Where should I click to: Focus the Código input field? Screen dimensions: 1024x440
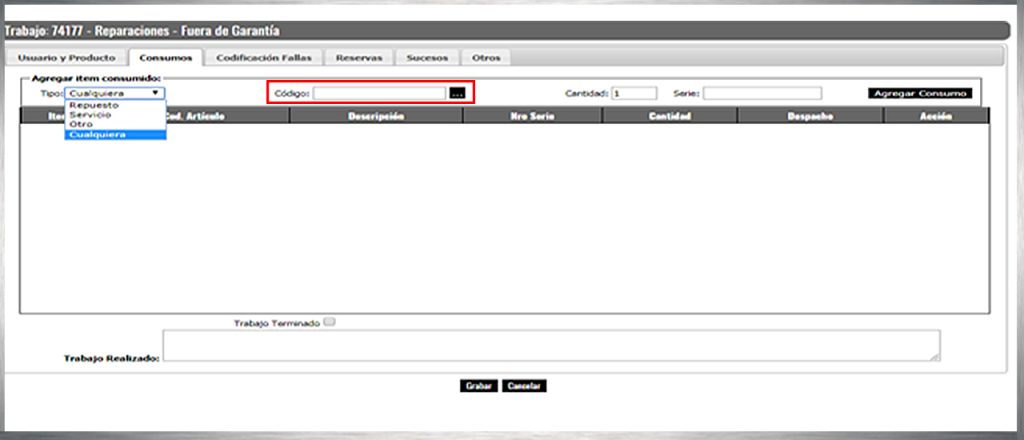pyautogui.click(x=379, y=93)
